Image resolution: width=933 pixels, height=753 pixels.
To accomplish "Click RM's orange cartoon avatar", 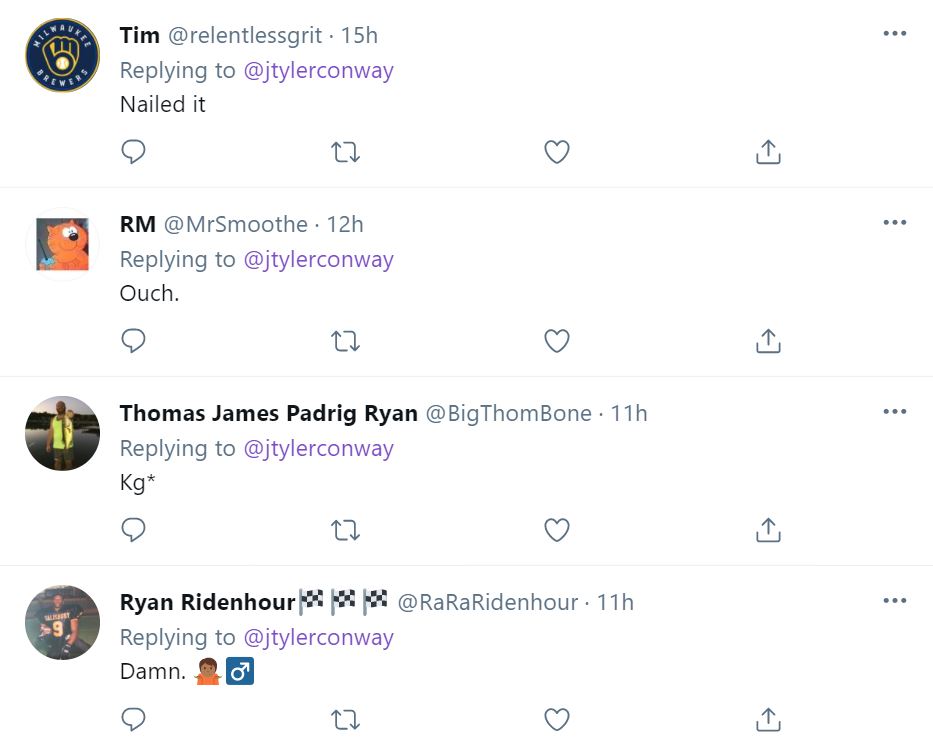I will [62, 244].
